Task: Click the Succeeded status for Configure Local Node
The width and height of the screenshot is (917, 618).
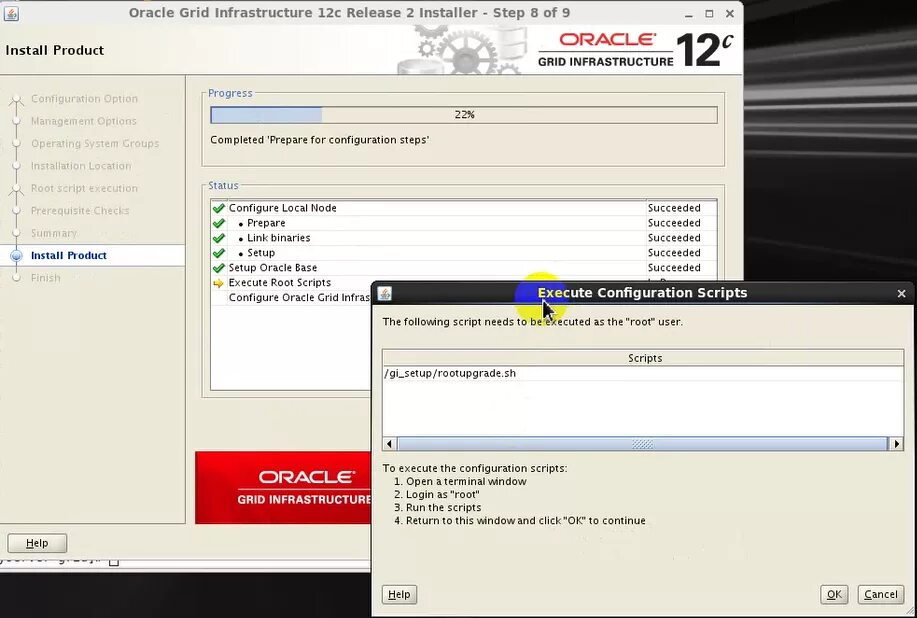Action: click(674, 208)
